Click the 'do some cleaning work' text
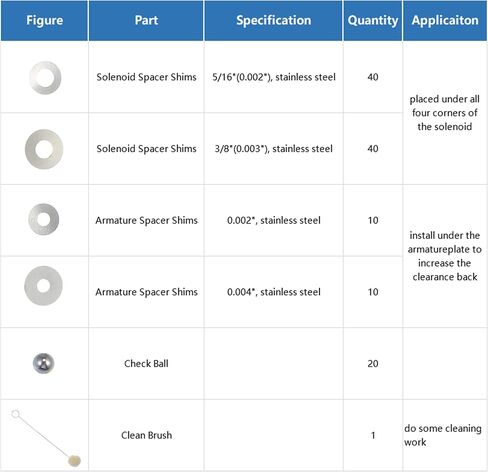 click(x=443, y=435)
